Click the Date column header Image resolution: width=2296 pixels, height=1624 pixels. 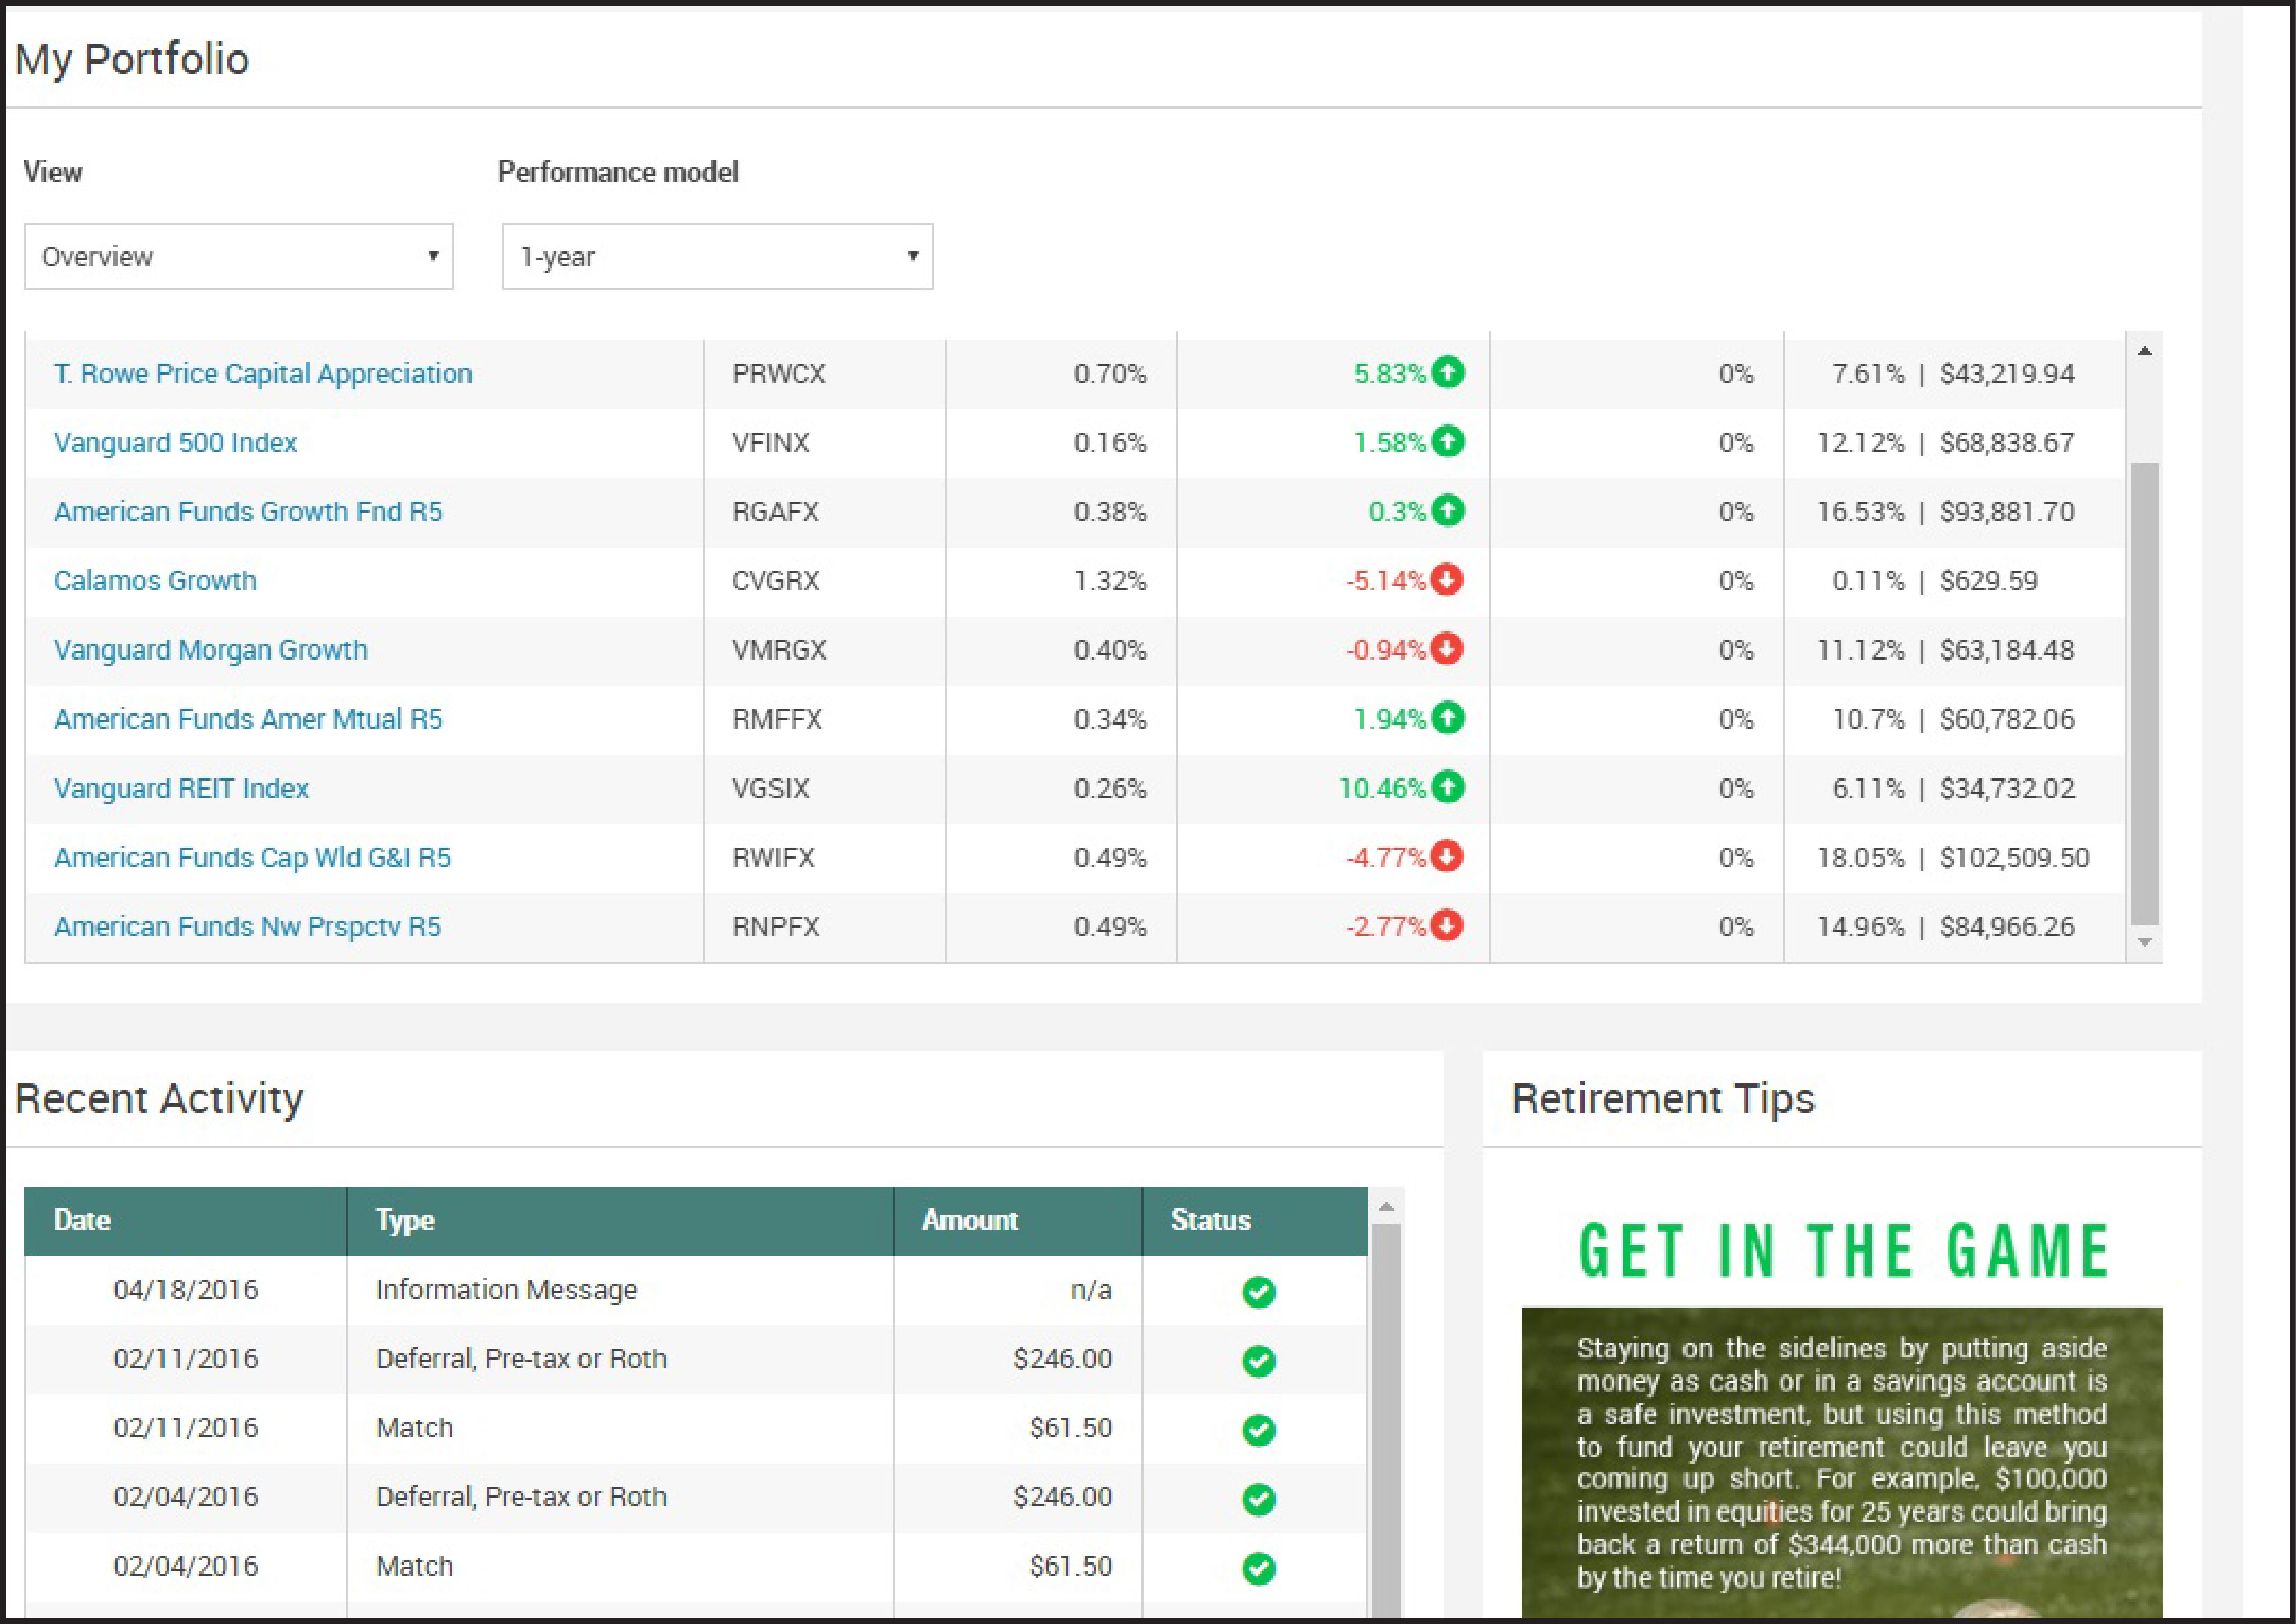186,1221
